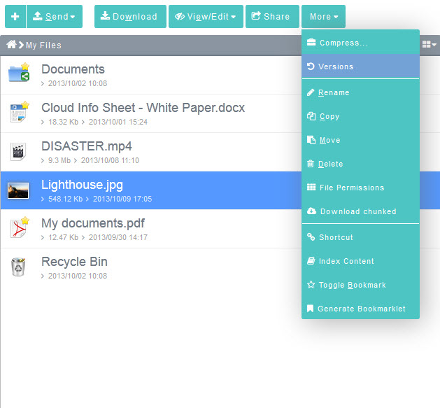This screenshot has height=408, width=440.
Task: Click the Share button
Action: point(272,16)
